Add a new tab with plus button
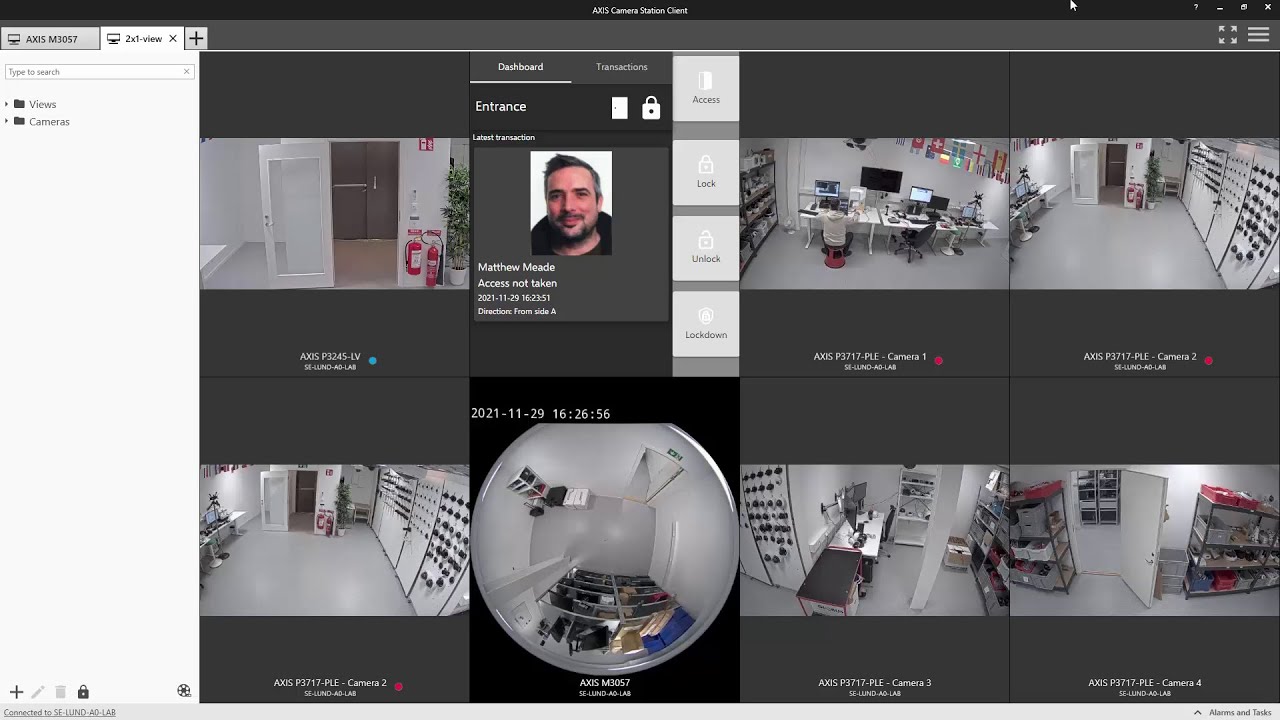This screenshot has height=720, width=1280. [196, 39]
